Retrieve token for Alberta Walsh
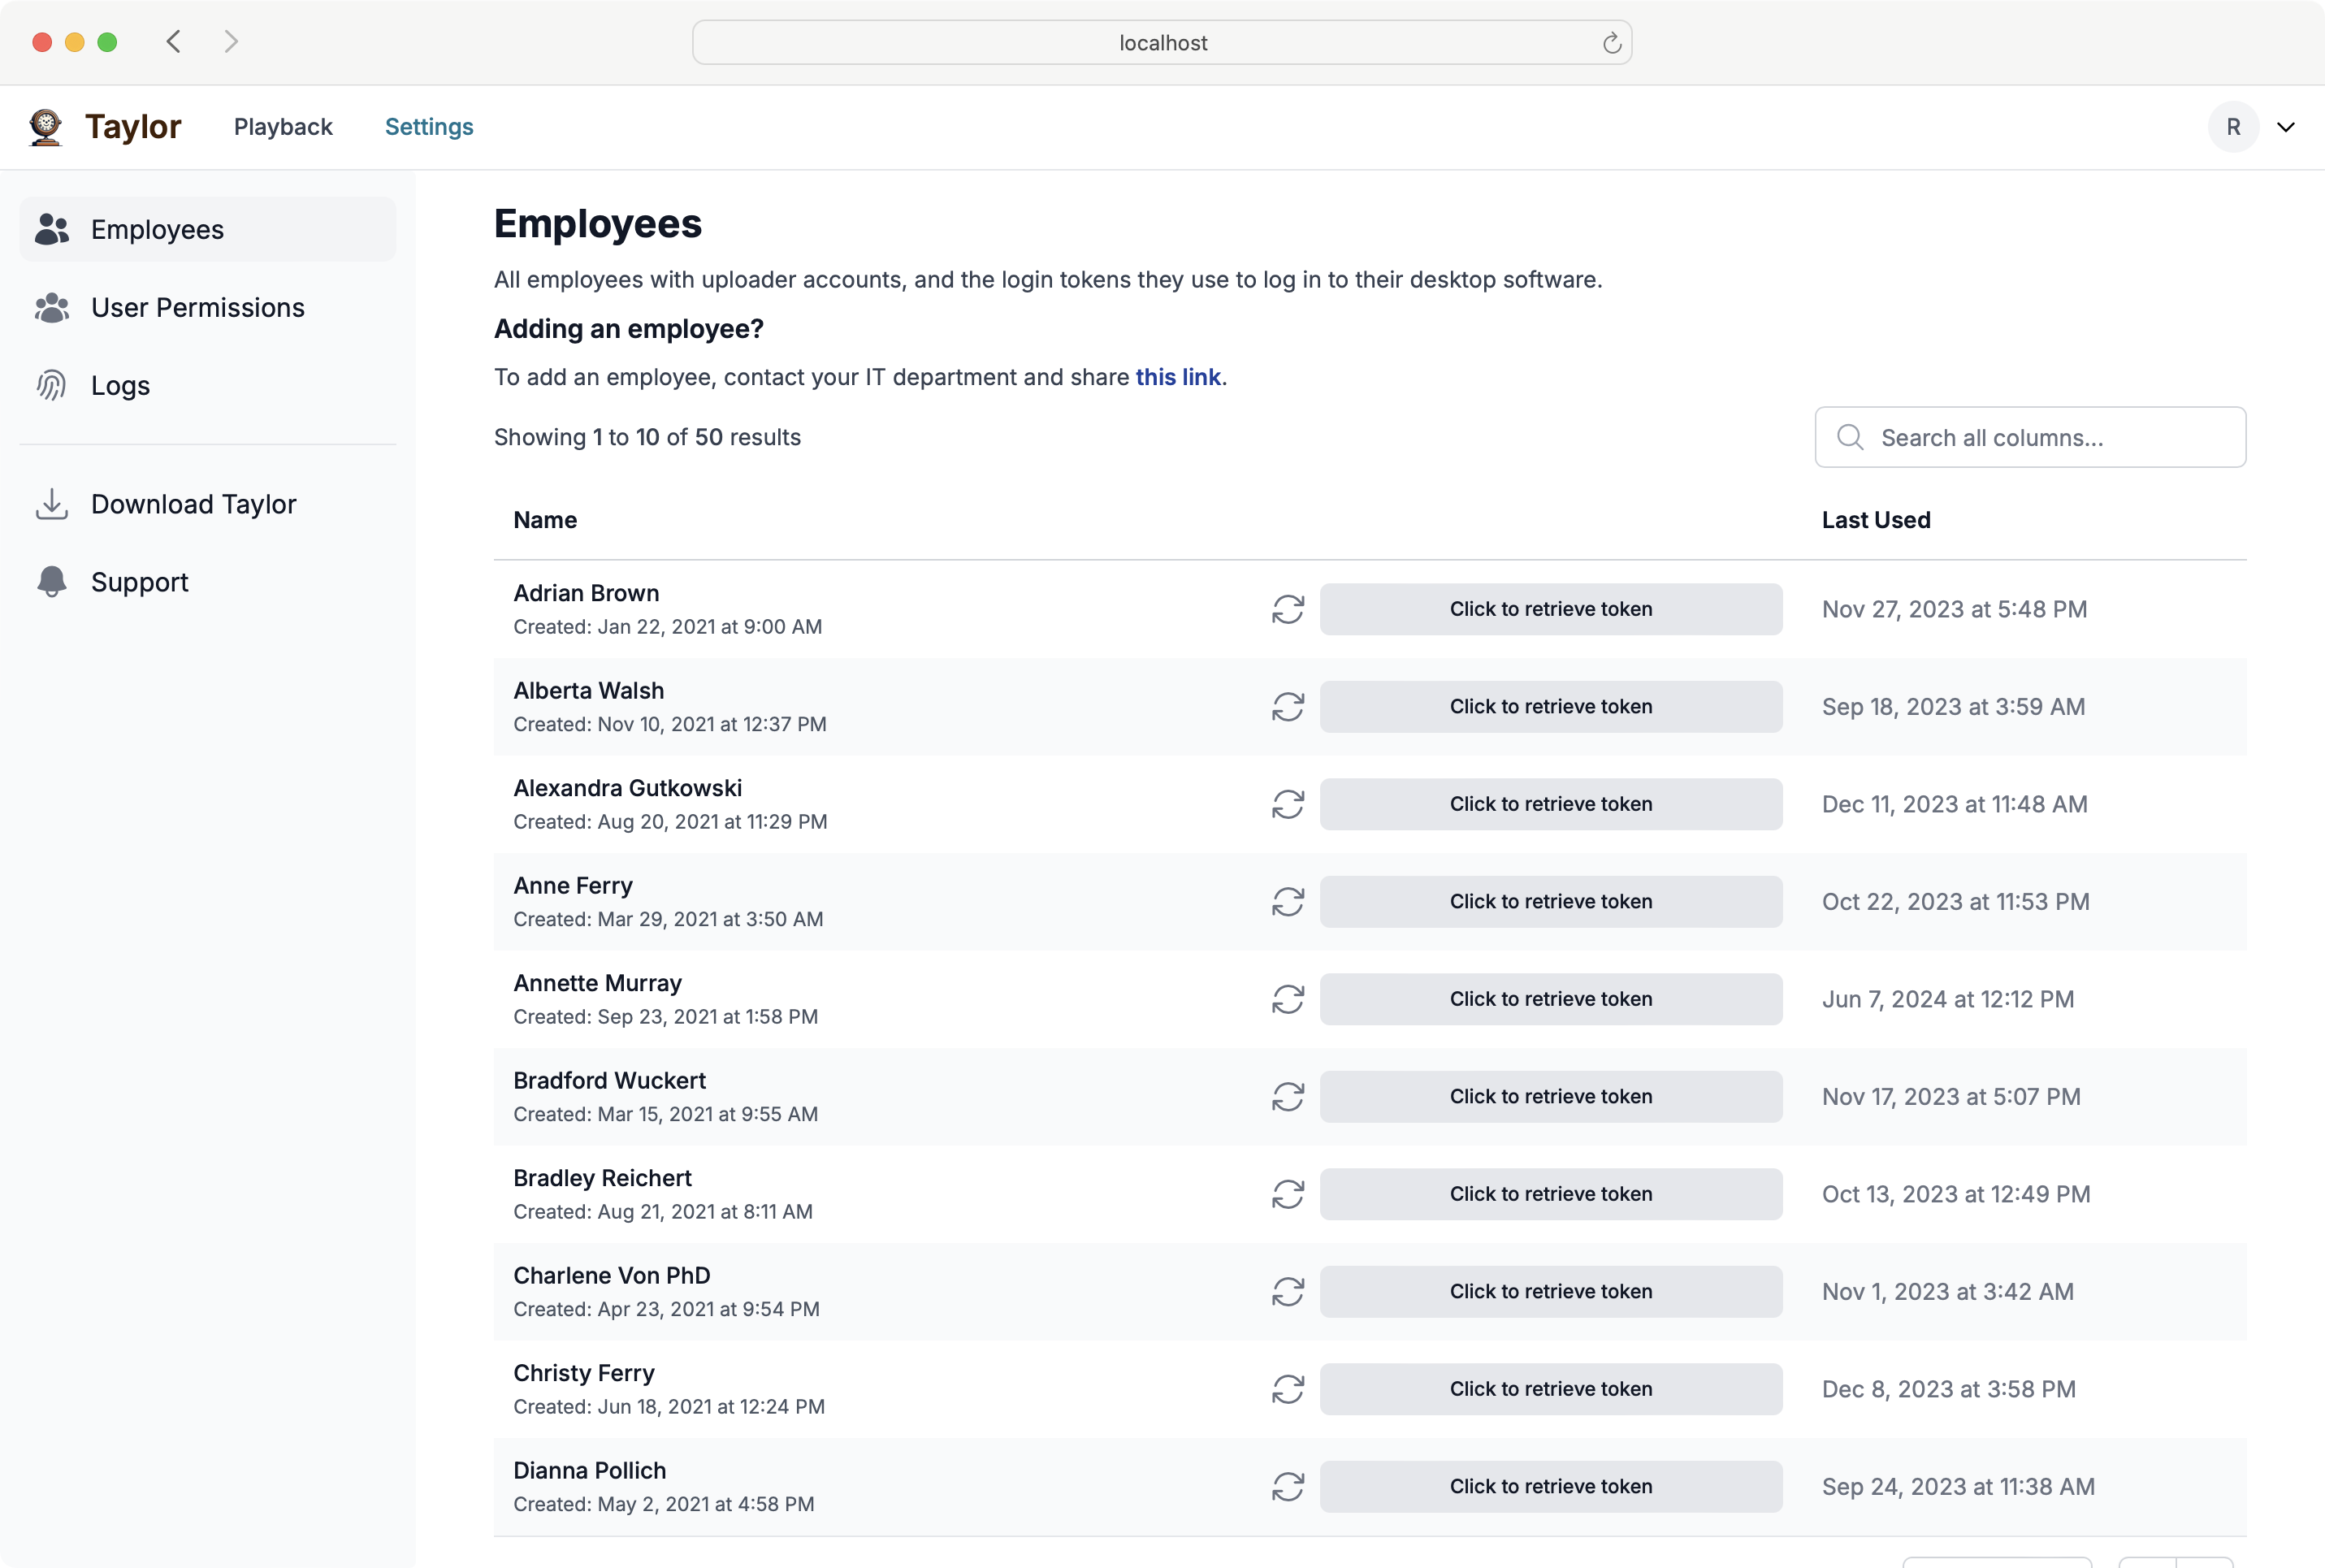Image resolution: width=2325 pixels, height=1568 pixels. [1550, 707]
